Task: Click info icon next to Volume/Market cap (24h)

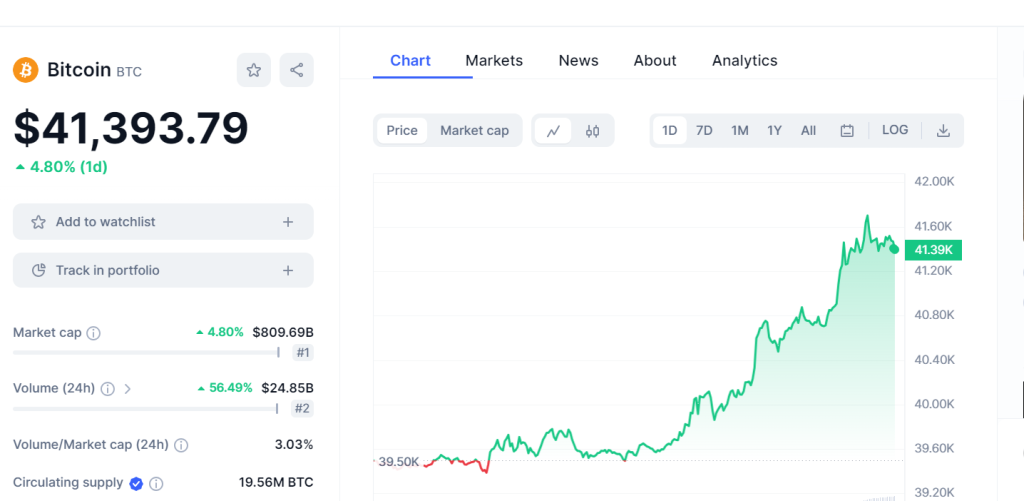Action: pyautogui.click(x=182, y=445)
